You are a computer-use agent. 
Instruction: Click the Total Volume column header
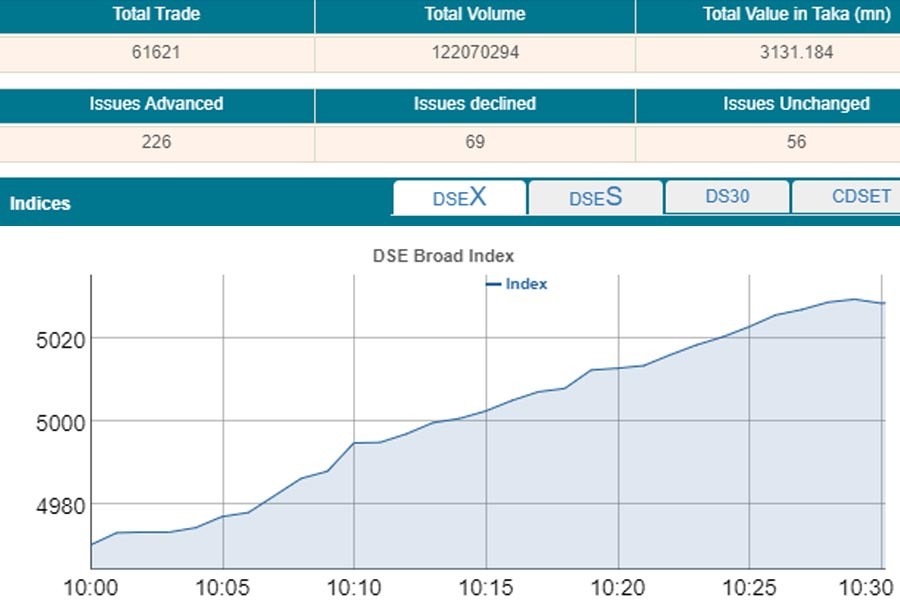coord(475,14)
